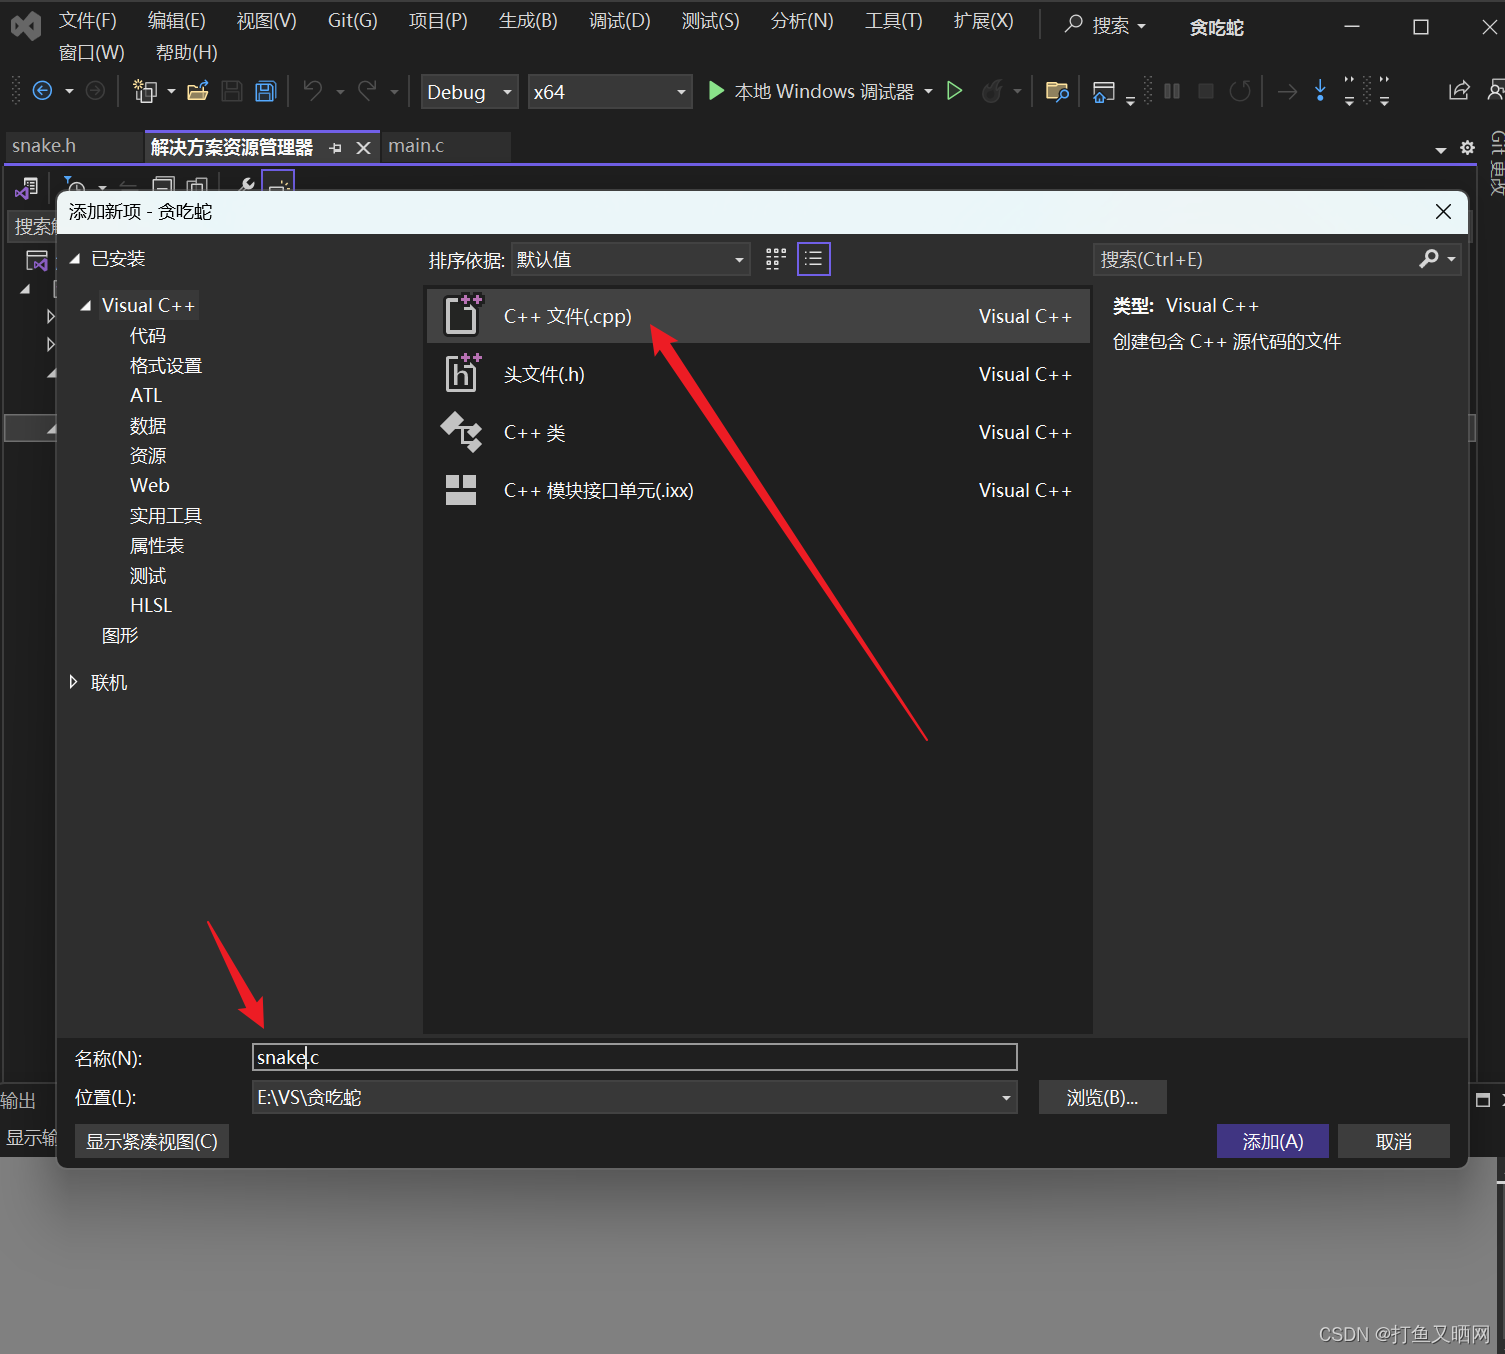Click the navigate backward arrow icon
The width and height of the screenshot is (1505, 1354).
tap(42, 91)
